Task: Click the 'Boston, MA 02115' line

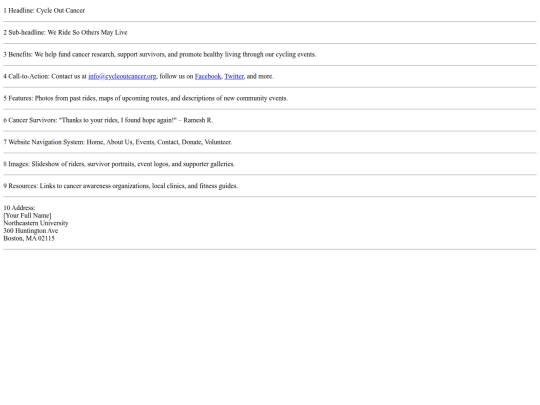Action: click(29, 238)
